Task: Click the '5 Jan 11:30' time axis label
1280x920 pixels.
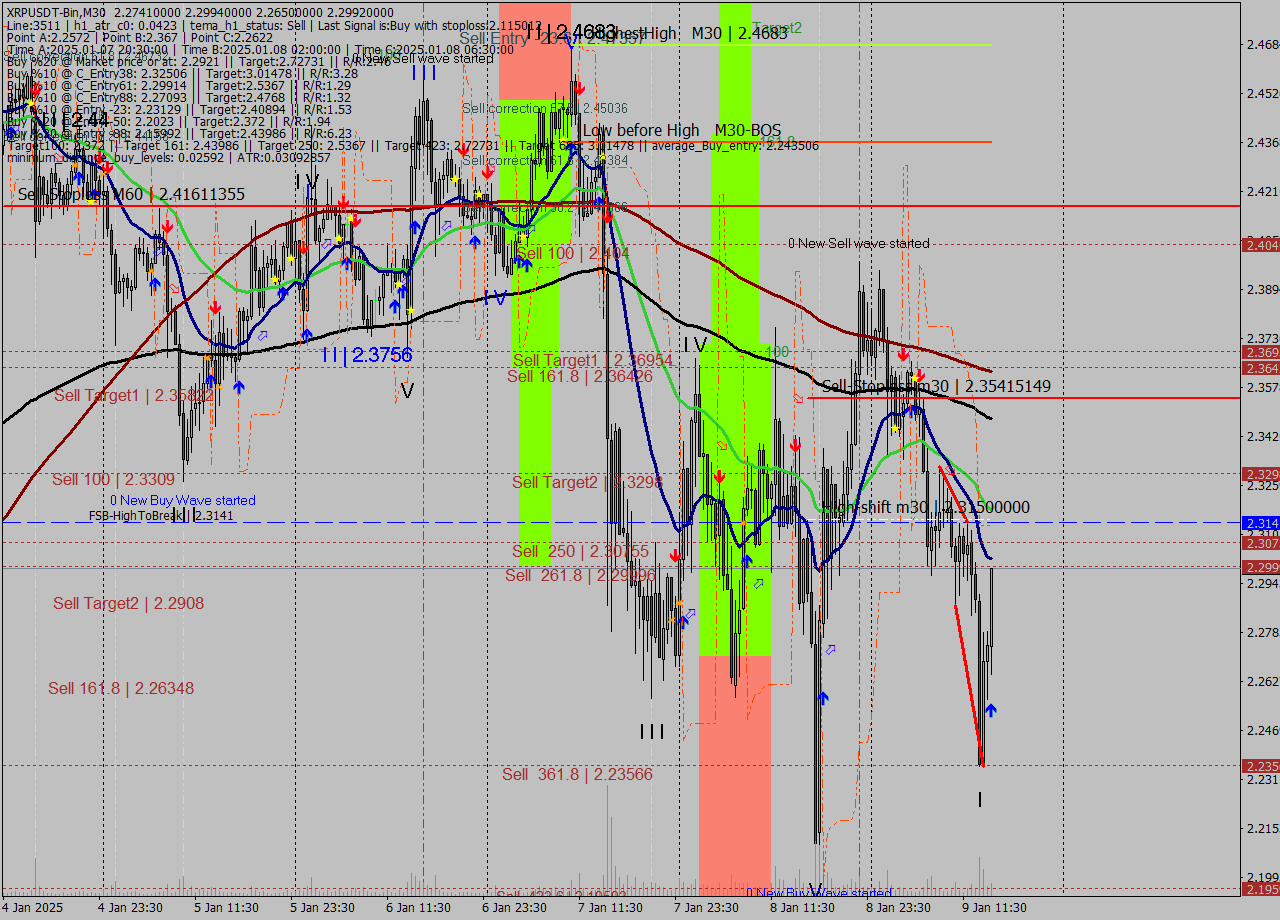Action: (x=226, y=908)
